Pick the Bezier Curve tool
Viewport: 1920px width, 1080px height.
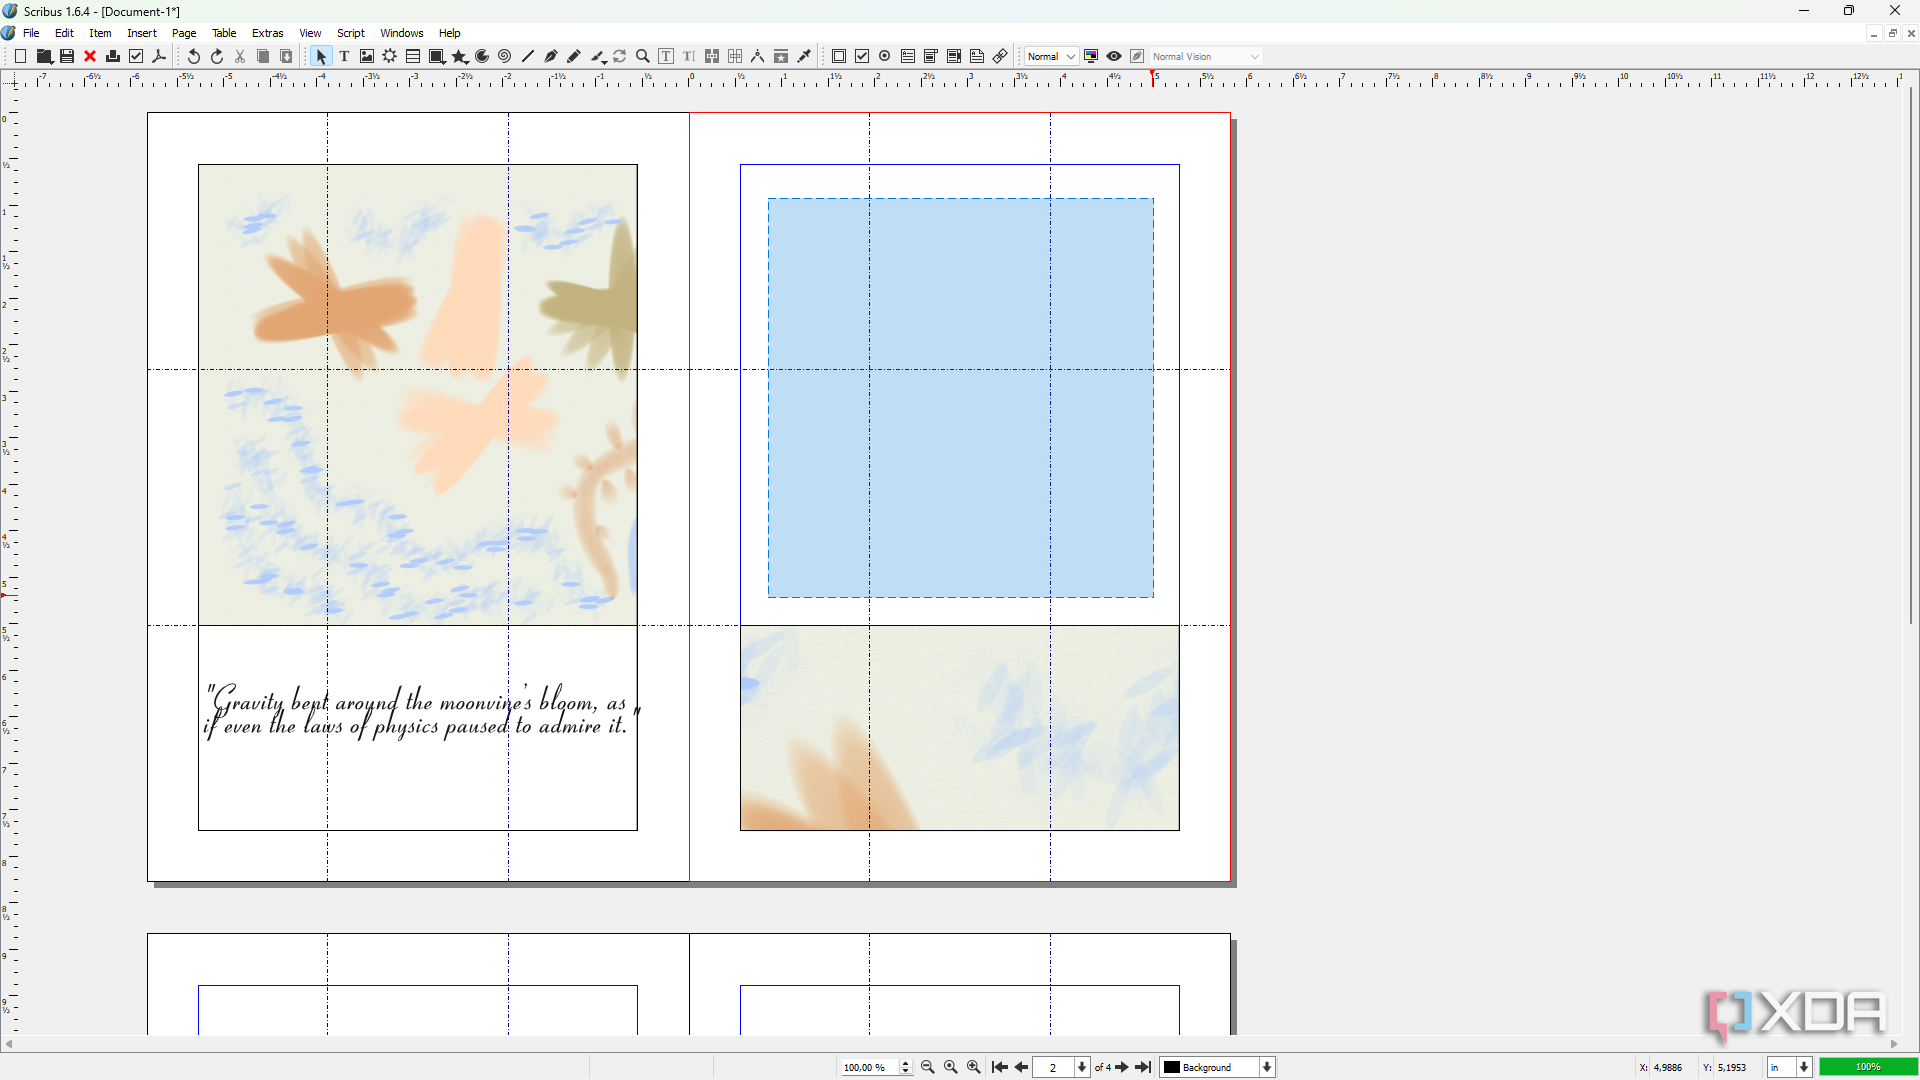tap(551, 57)
